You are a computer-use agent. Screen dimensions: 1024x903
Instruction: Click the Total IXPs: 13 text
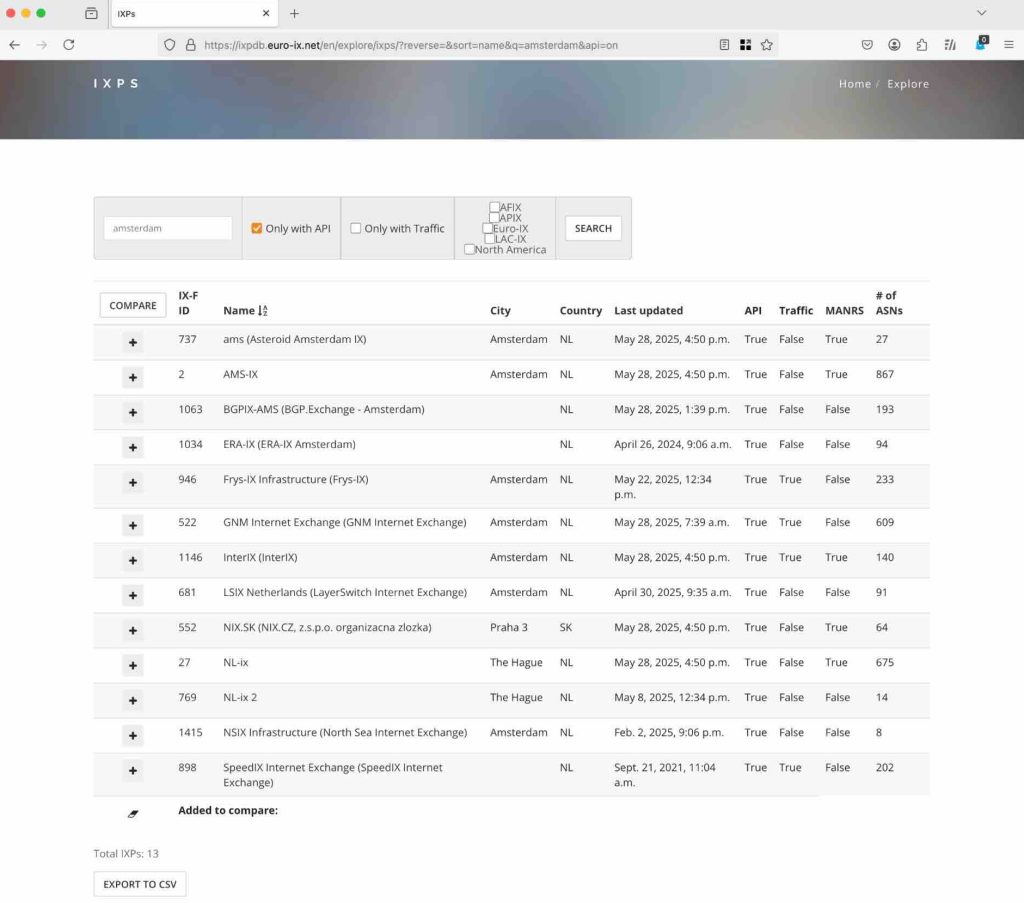126,854
